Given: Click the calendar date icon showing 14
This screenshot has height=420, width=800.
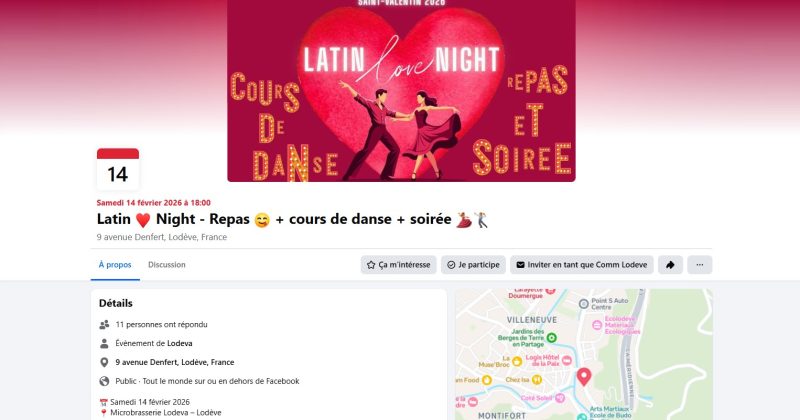Looking at the screenshot, I should point(118,169).
